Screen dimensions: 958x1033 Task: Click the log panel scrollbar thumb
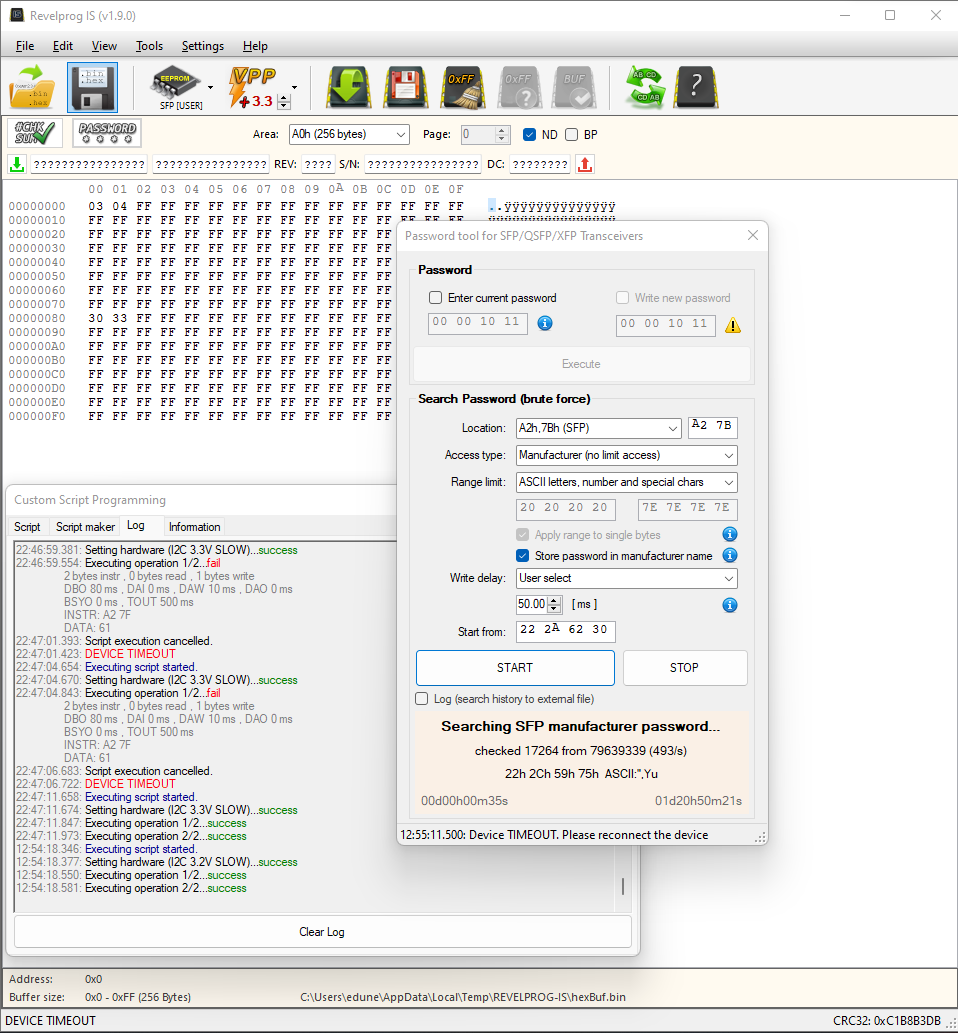[x=623, y=886]
